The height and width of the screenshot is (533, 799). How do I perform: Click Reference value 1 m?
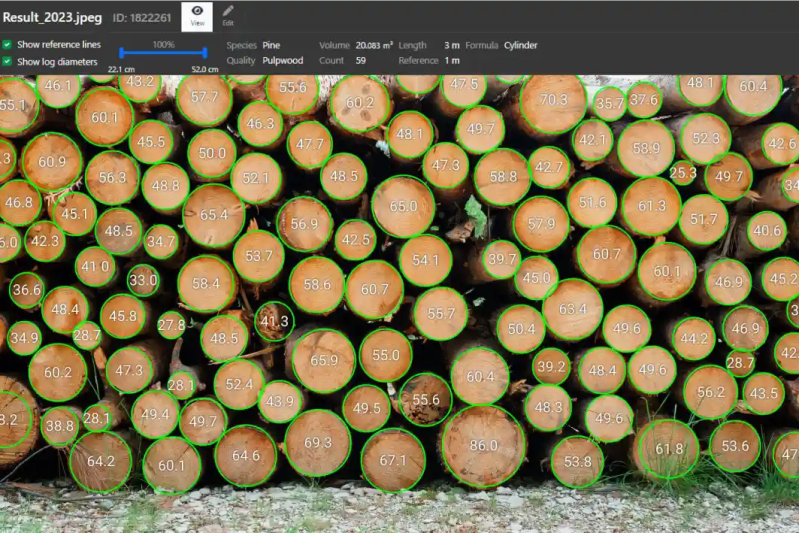click(x=451, y=61)
